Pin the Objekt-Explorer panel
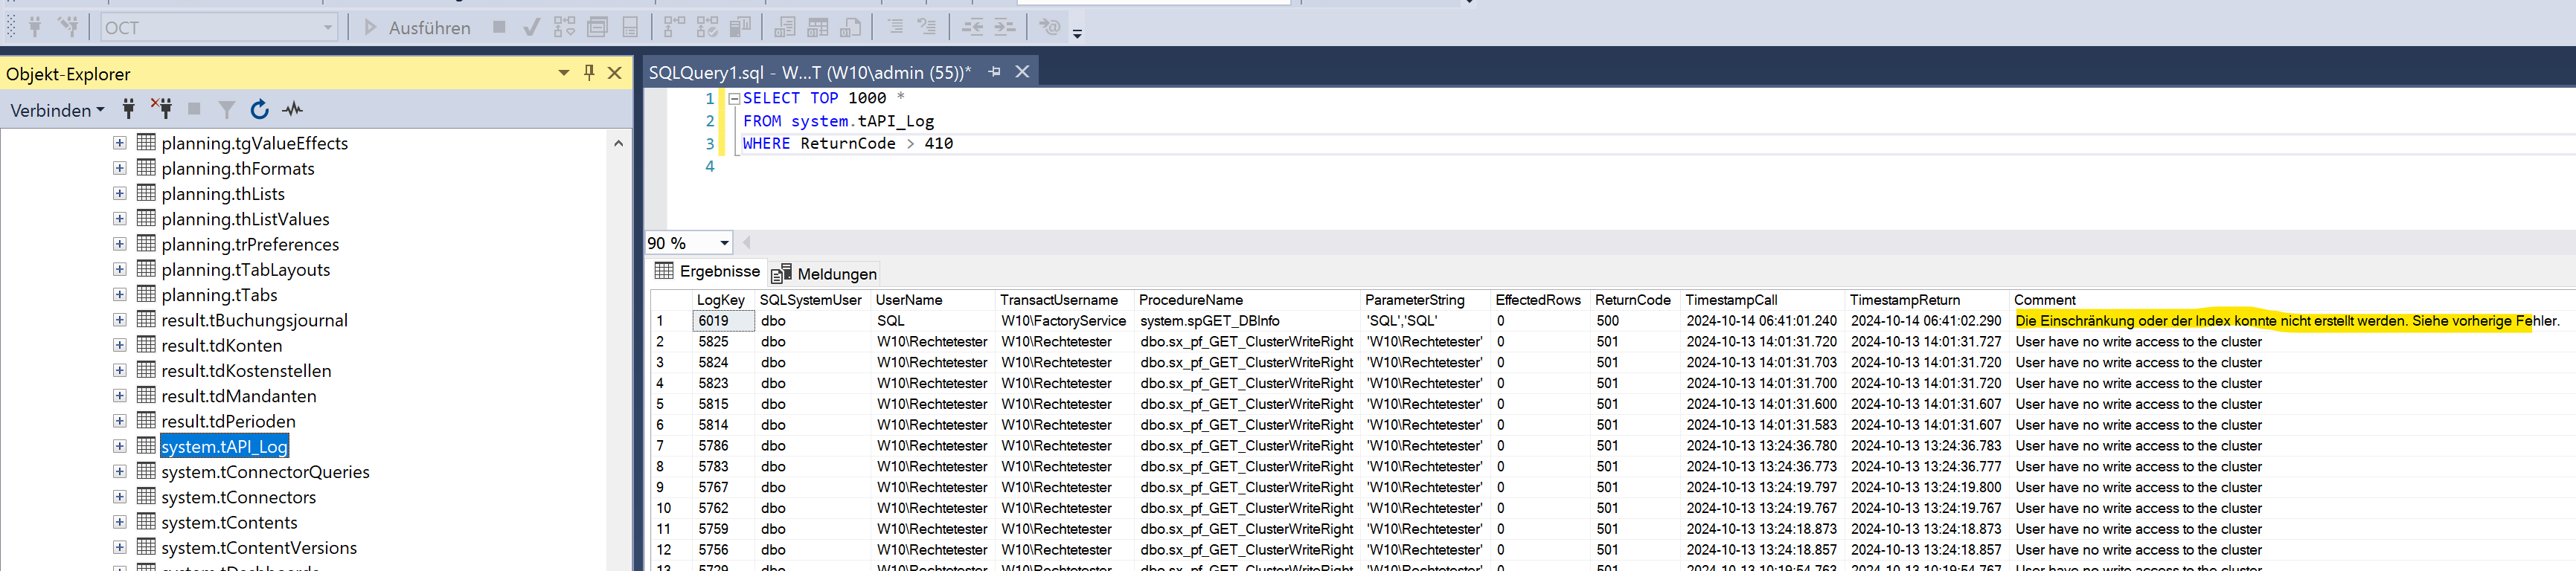Viewport: 2576px width, 571px height. (589, 73)
